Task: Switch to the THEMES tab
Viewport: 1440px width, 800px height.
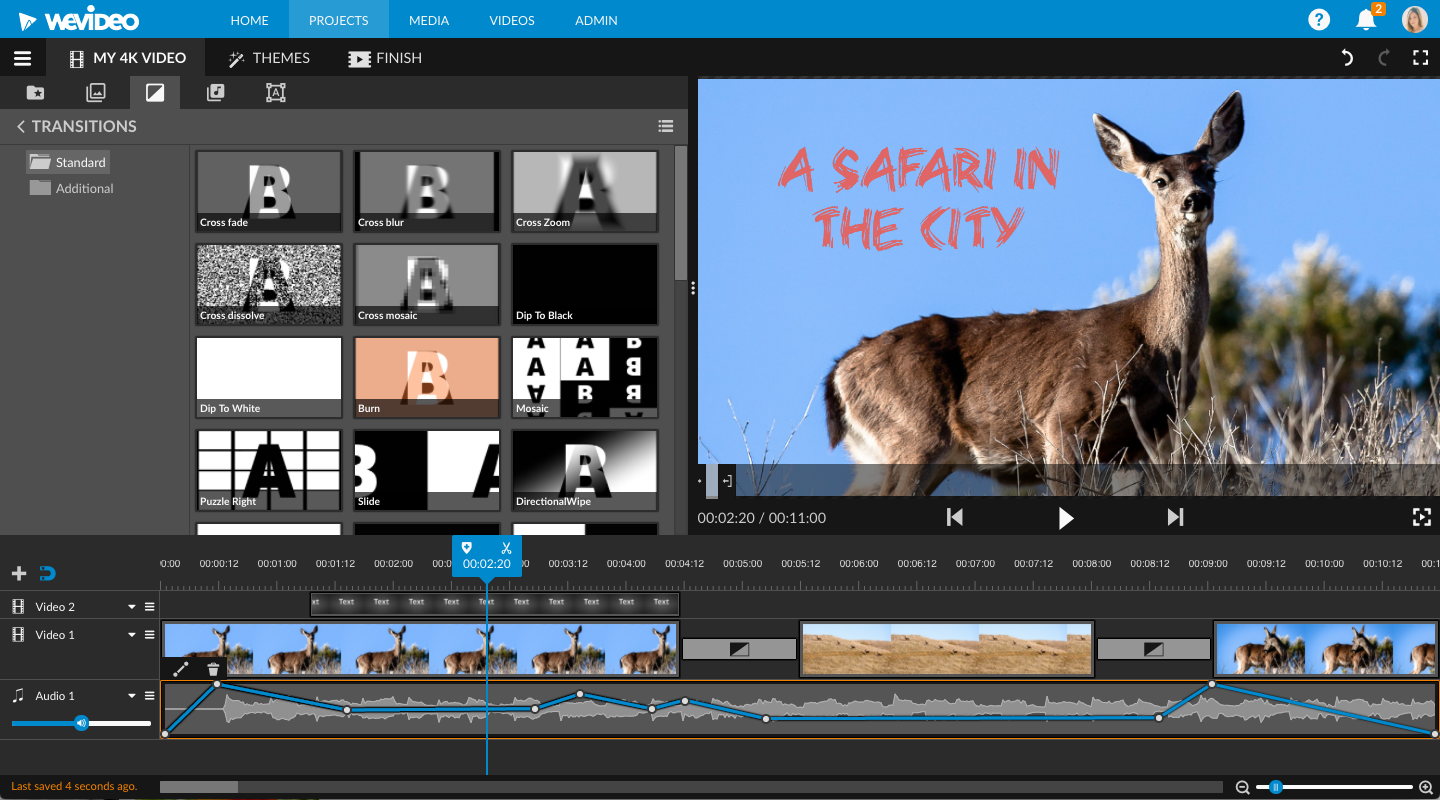Action: pyautogui.click(x=268, y=57)
